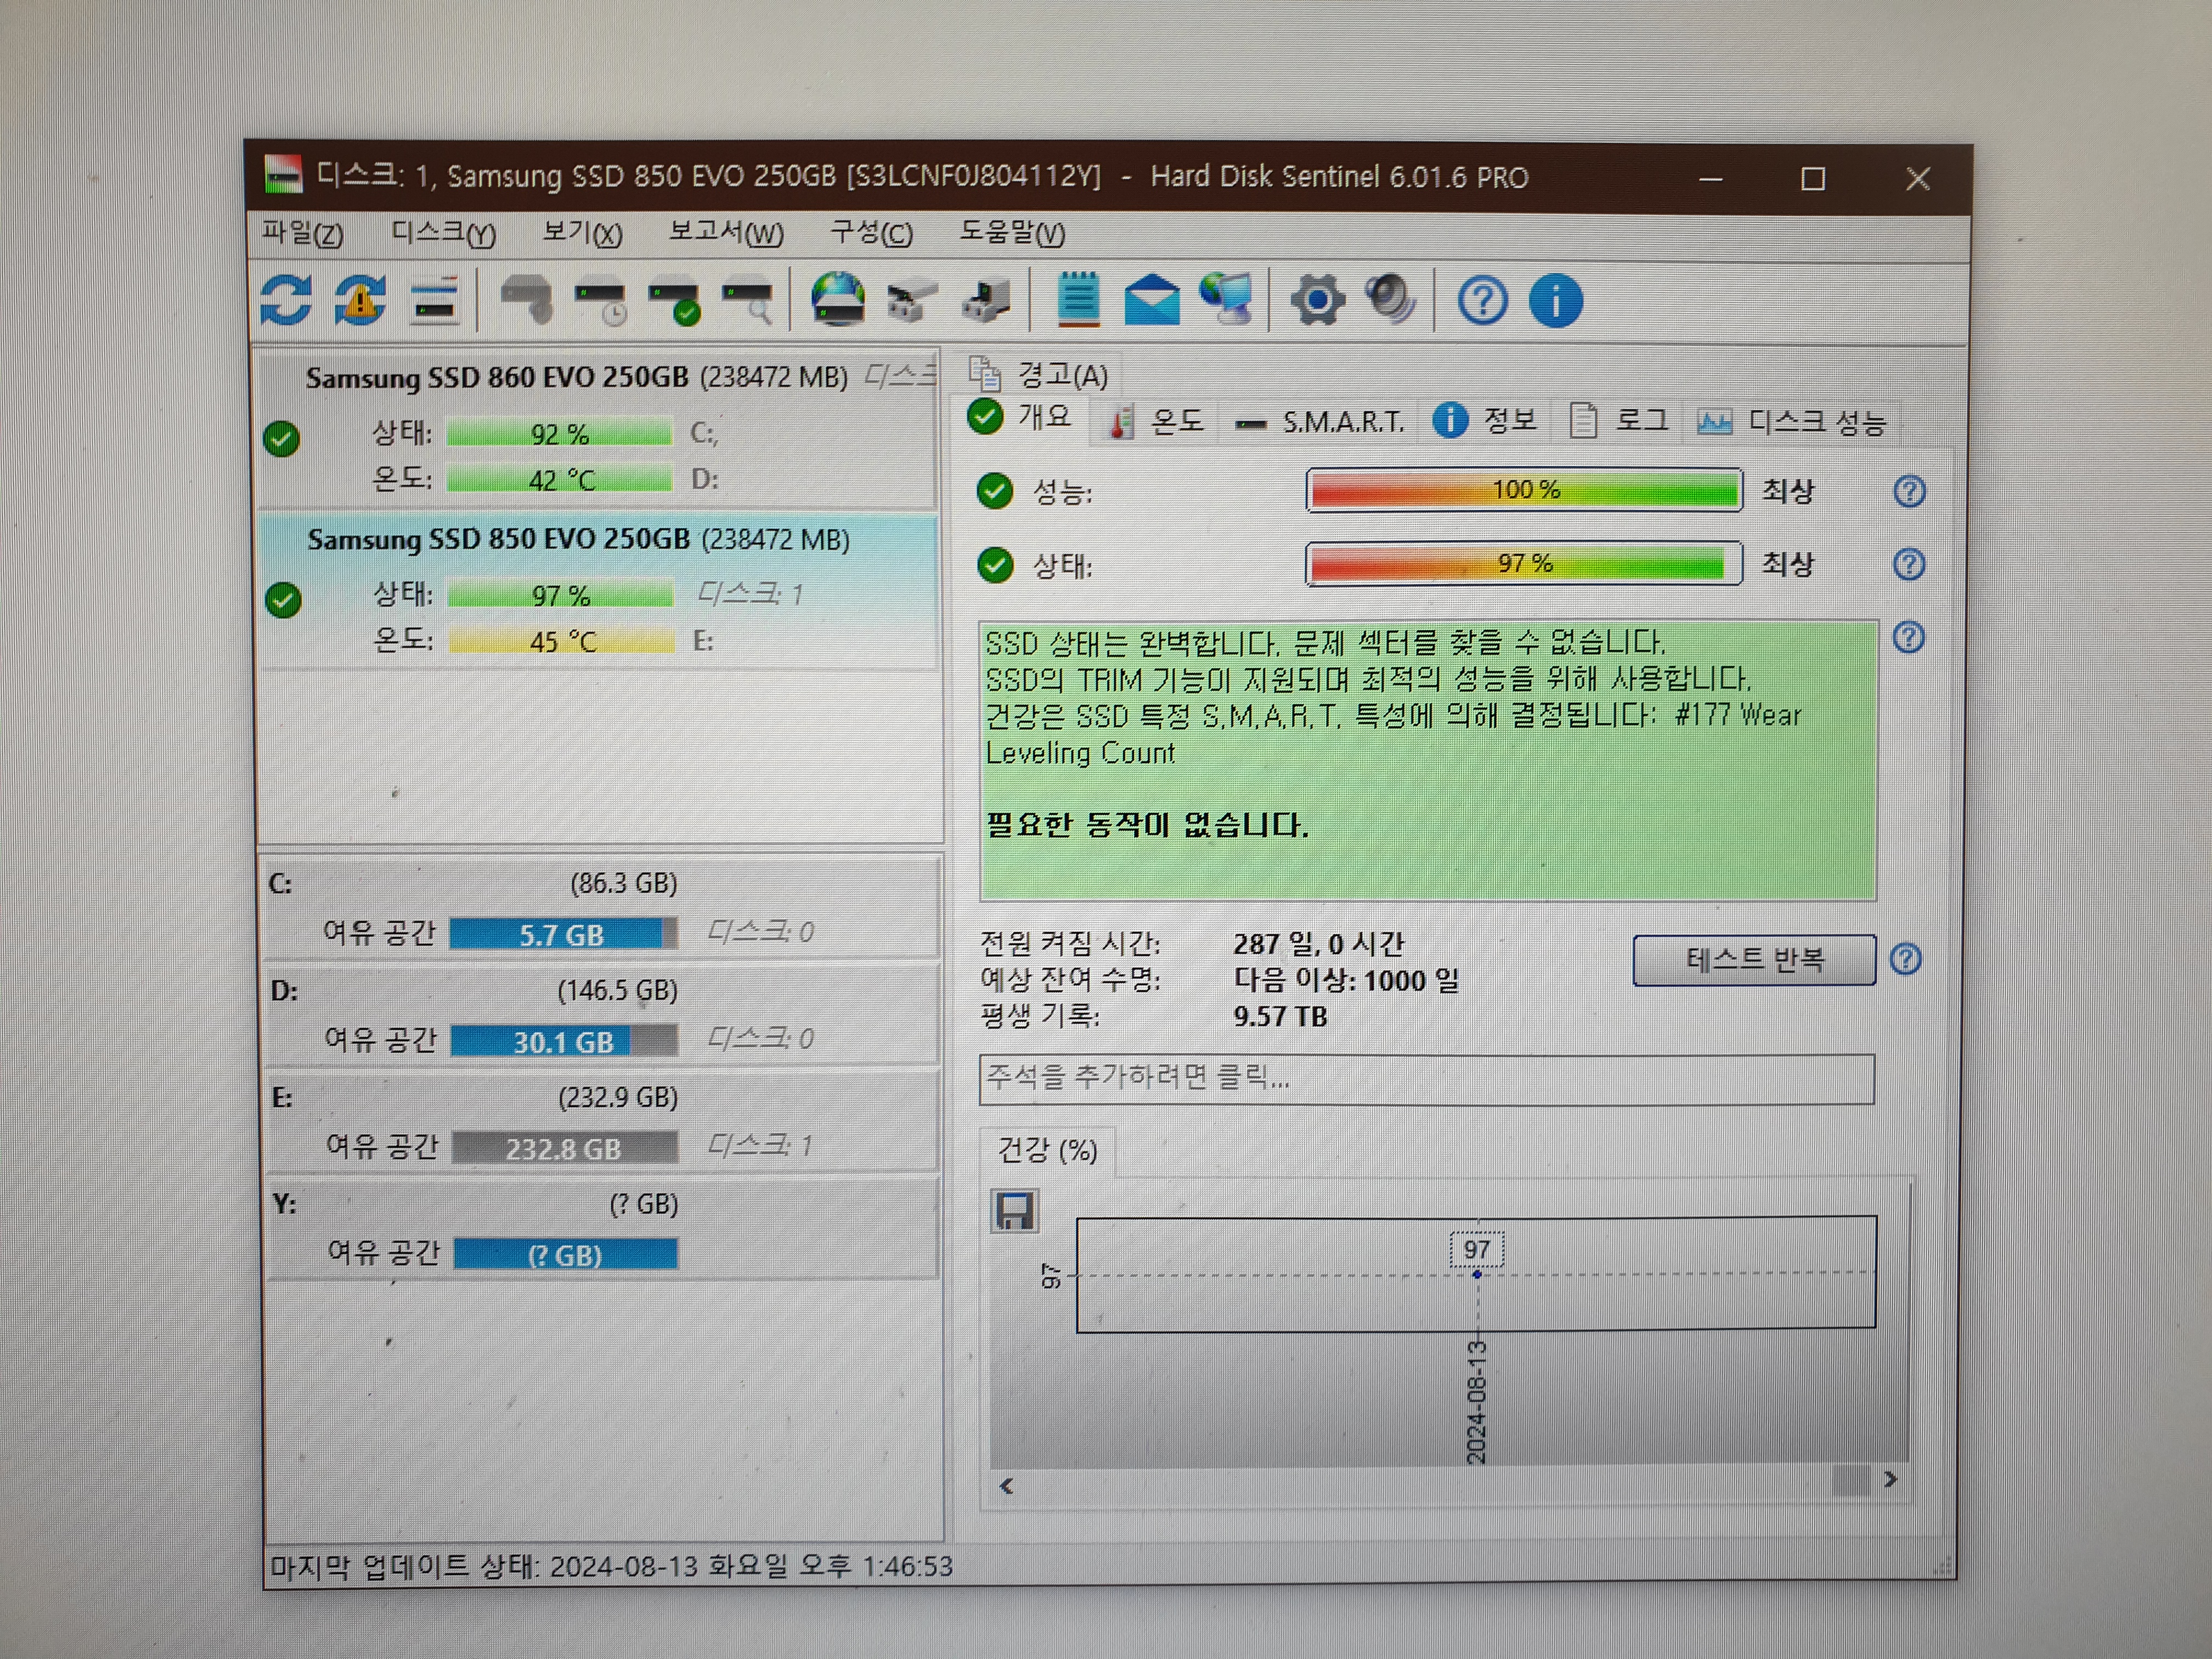Click the gray drive device toolbar icon

tap(911, 302)
